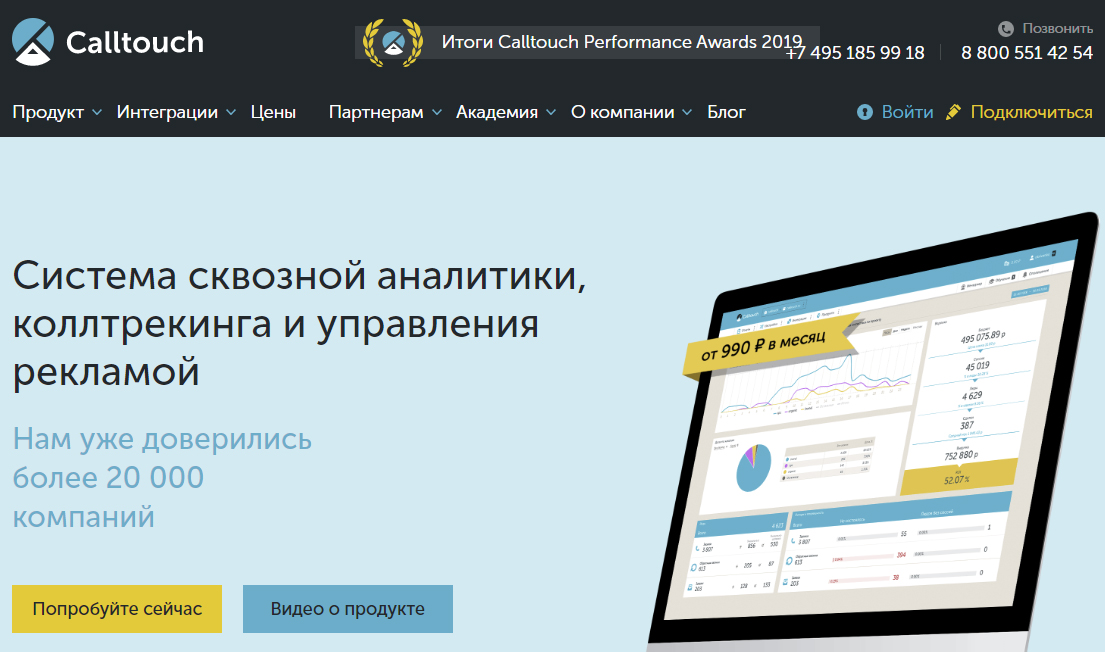The height and width of the screenshot is (652, 1105).
Task: Open the Интеграции menu
Action: click(x=167, y=112)
